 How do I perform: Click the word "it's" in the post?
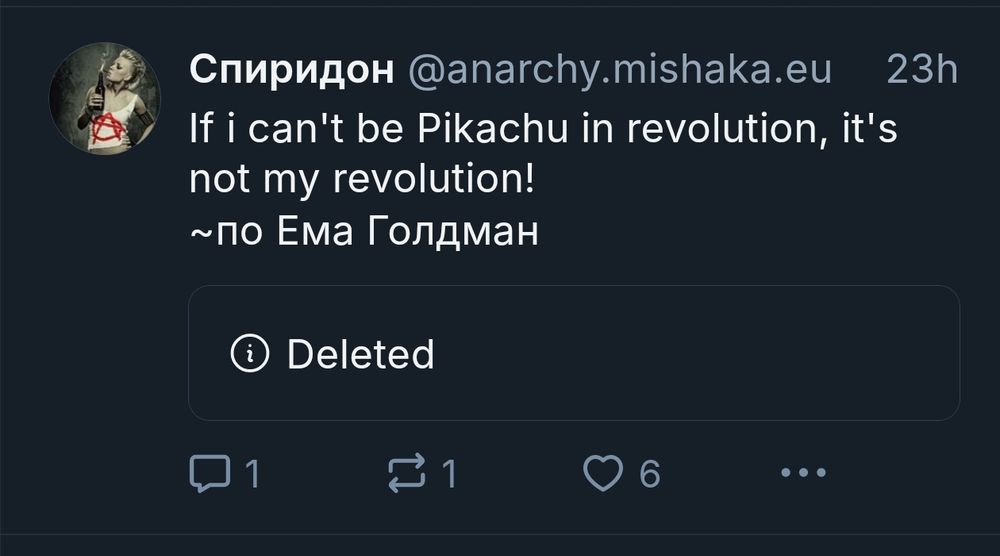click(868, 128)
